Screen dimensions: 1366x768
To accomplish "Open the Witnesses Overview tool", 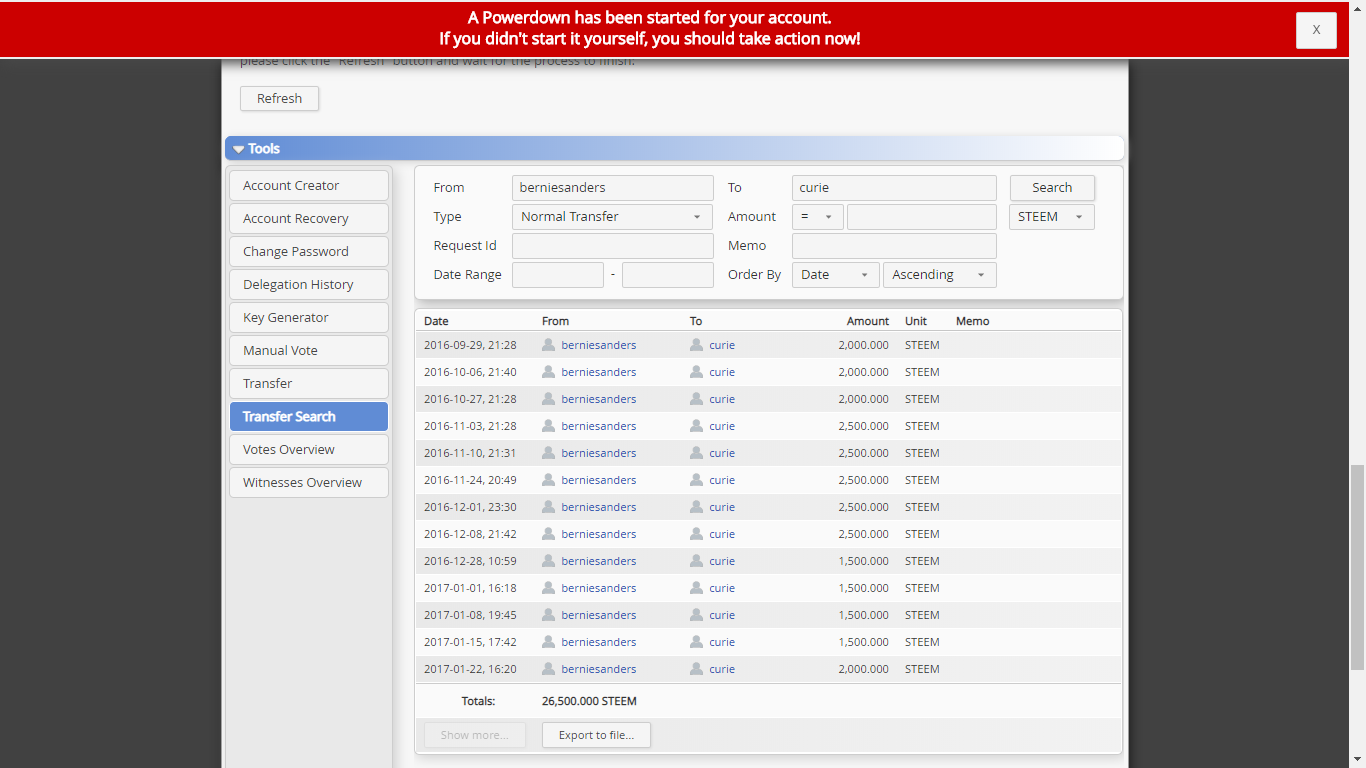I will pyautogui.click(x=309, y=482).
